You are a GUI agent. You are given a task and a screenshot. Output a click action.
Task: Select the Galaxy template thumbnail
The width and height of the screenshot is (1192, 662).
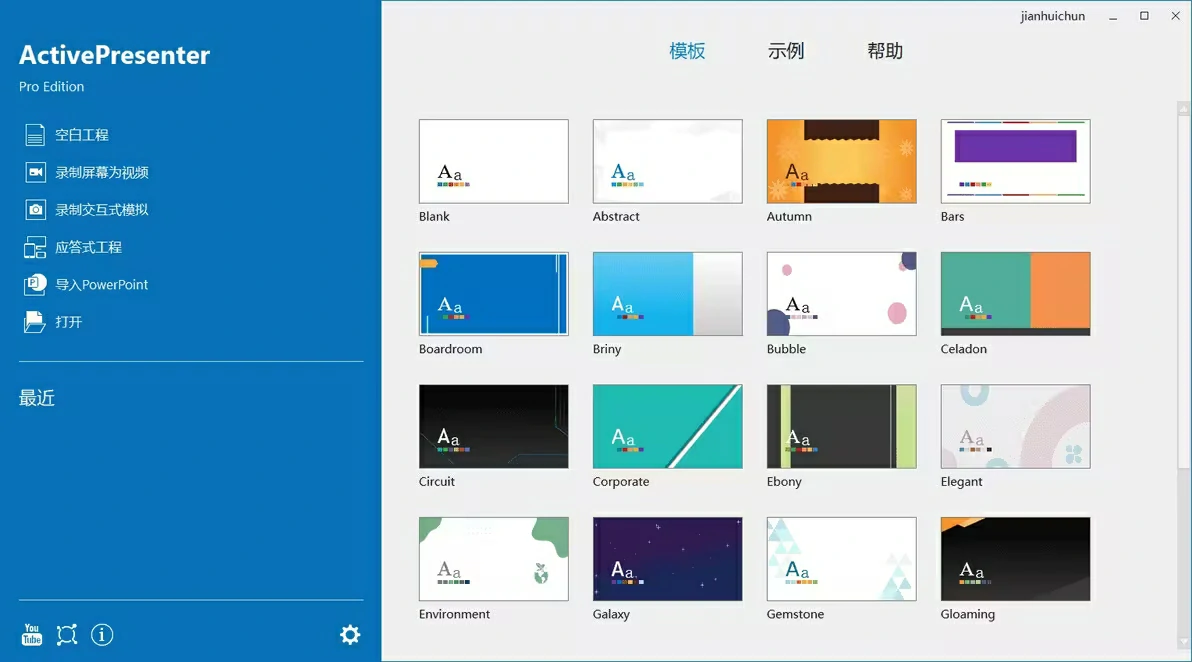(x=667, y=559)
